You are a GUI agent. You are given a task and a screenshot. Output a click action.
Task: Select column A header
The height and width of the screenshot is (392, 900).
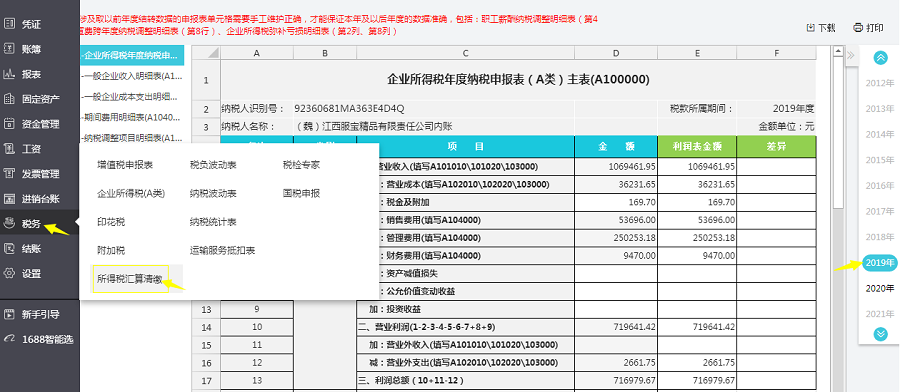coord(257,53)
